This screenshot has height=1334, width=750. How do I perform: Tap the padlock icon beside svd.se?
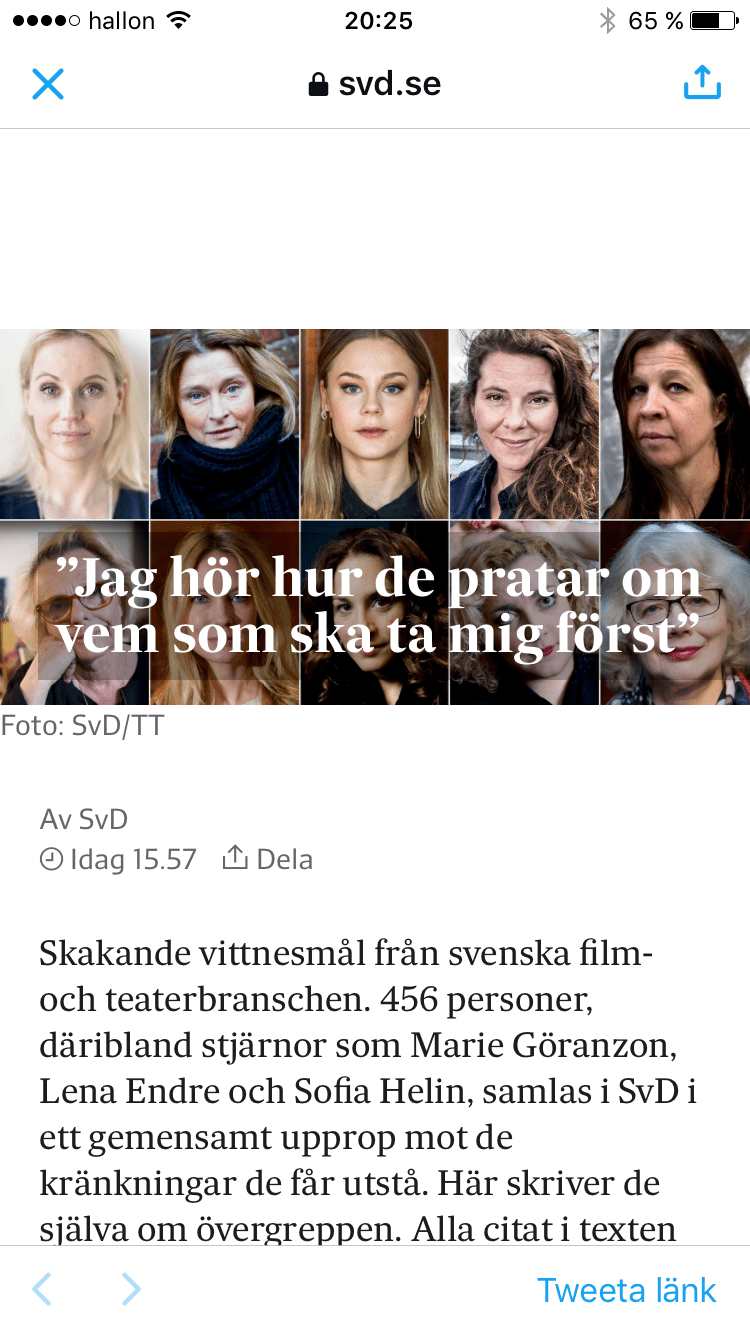click(x=318, y=85)
